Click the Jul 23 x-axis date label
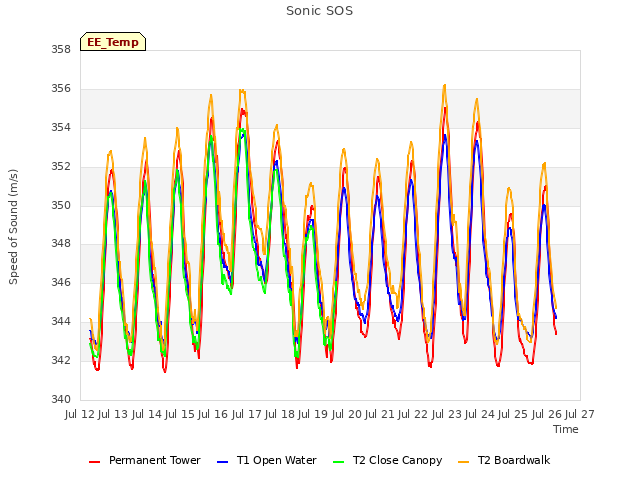 (x=447, y=414)
